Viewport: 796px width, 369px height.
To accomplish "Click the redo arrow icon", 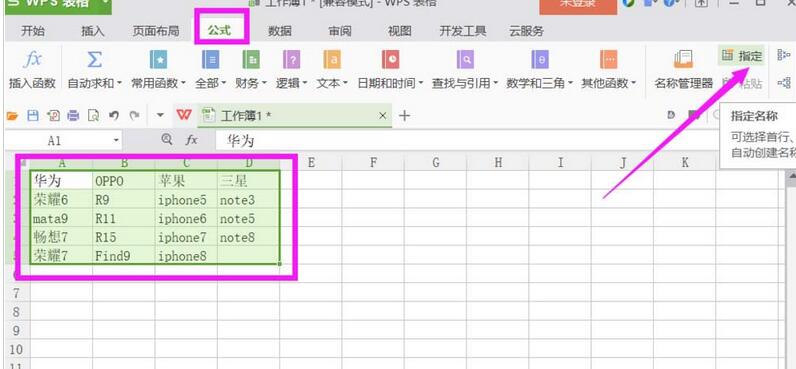I will pyautogui.click(x=134, y=116).
